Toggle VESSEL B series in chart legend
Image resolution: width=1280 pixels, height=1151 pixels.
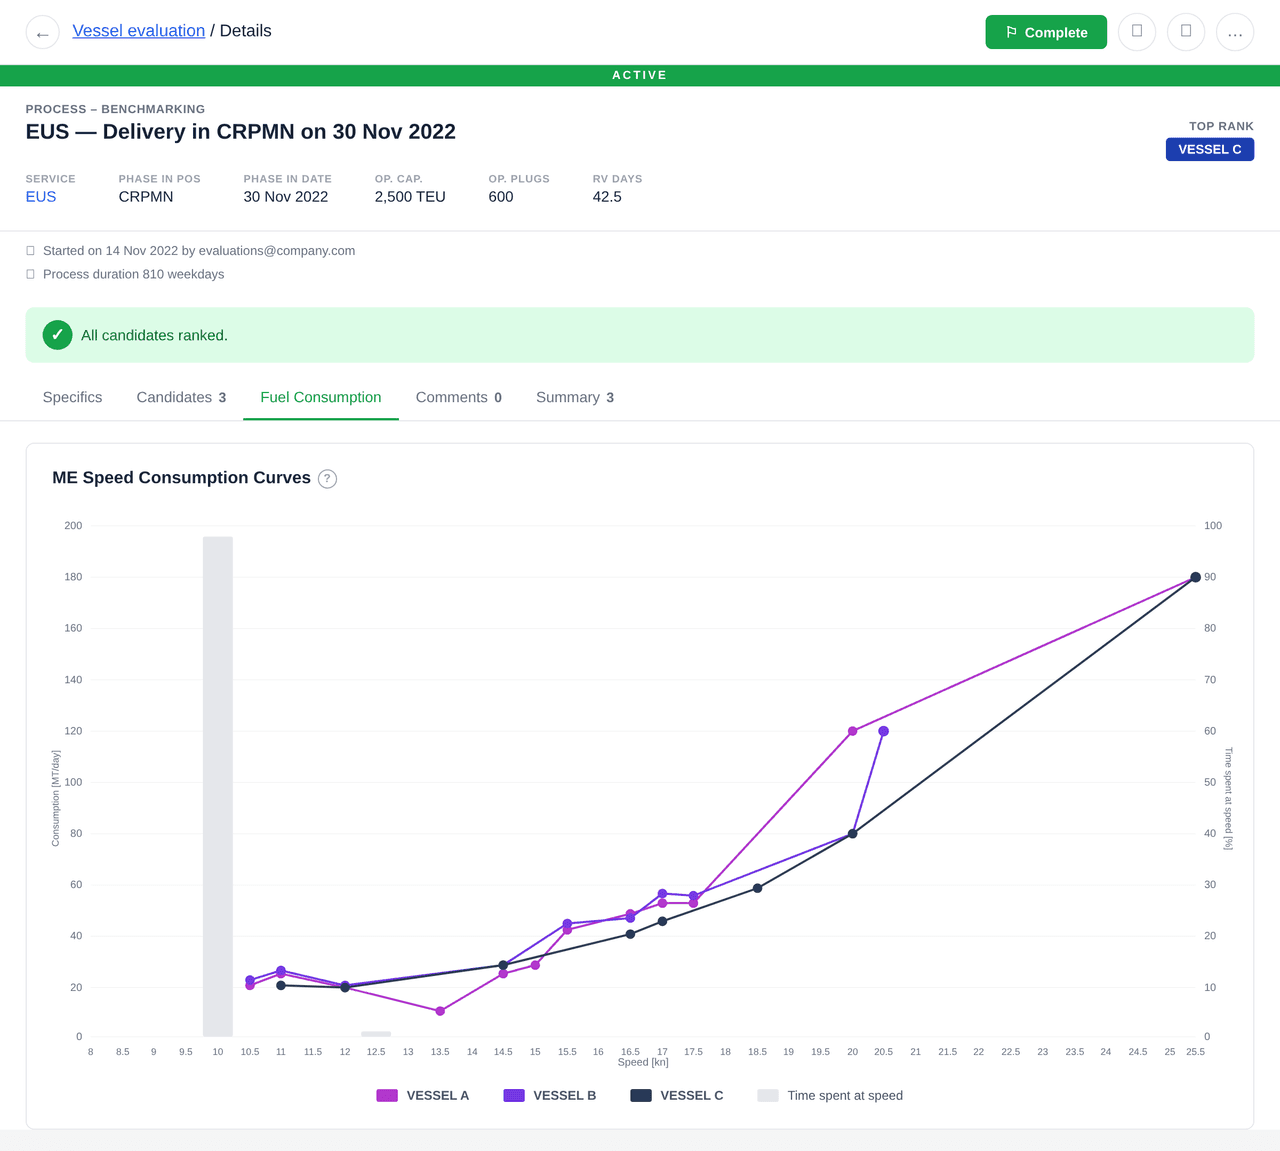[549, 1096]
